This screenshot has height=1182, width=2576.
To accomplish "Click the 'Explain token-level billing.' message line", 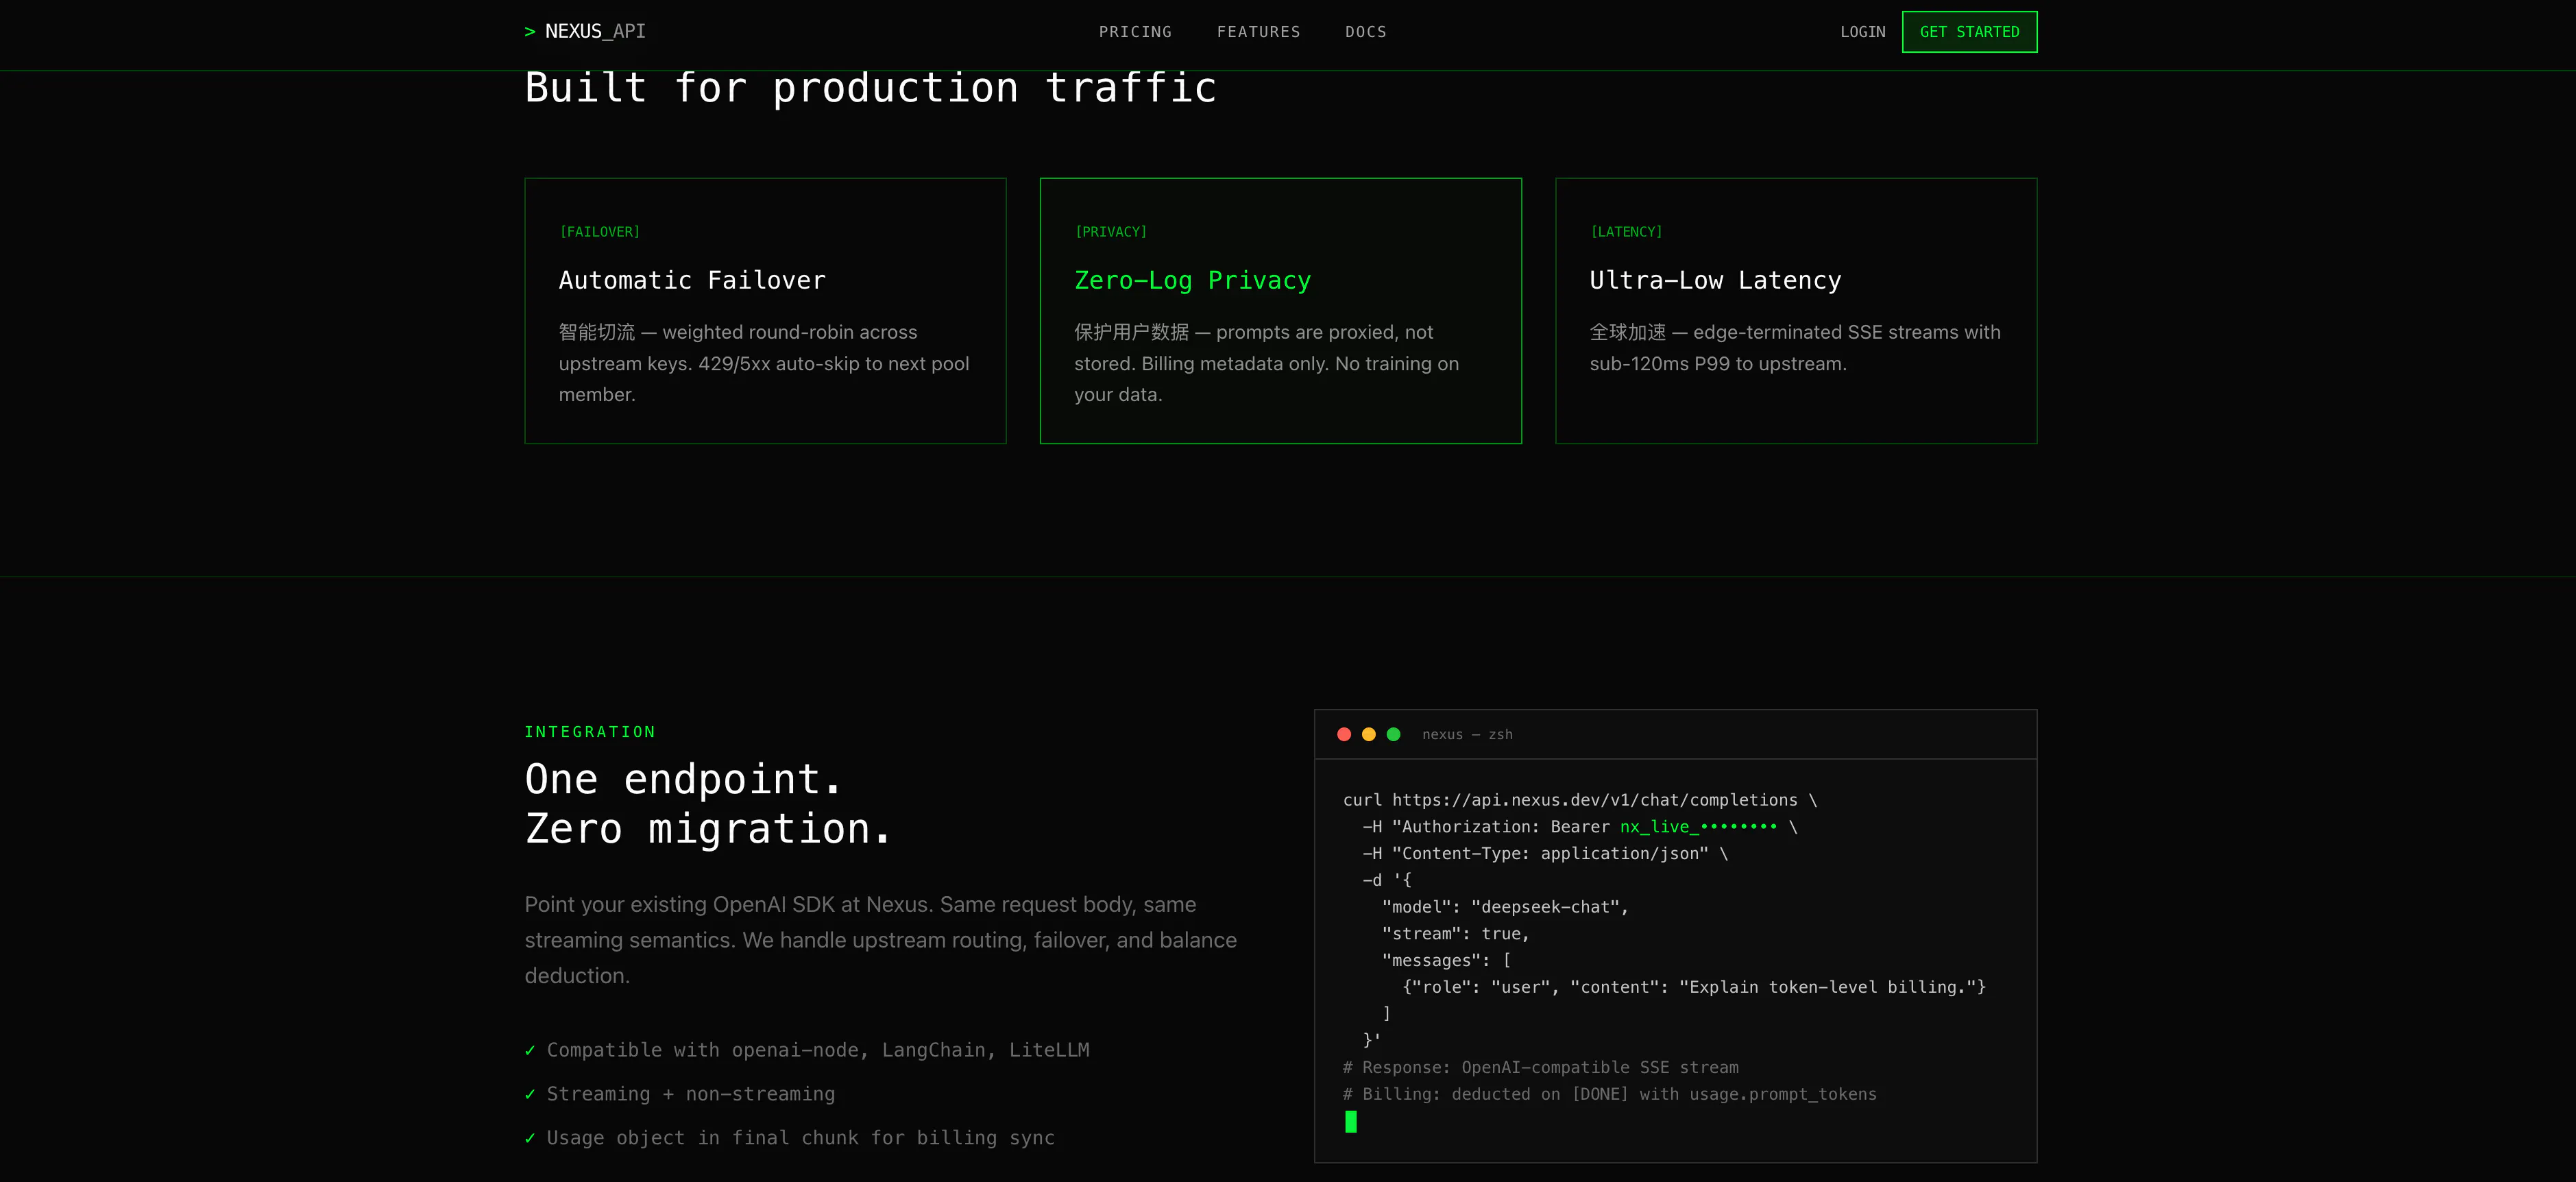I will click(x=1693, y=987).
